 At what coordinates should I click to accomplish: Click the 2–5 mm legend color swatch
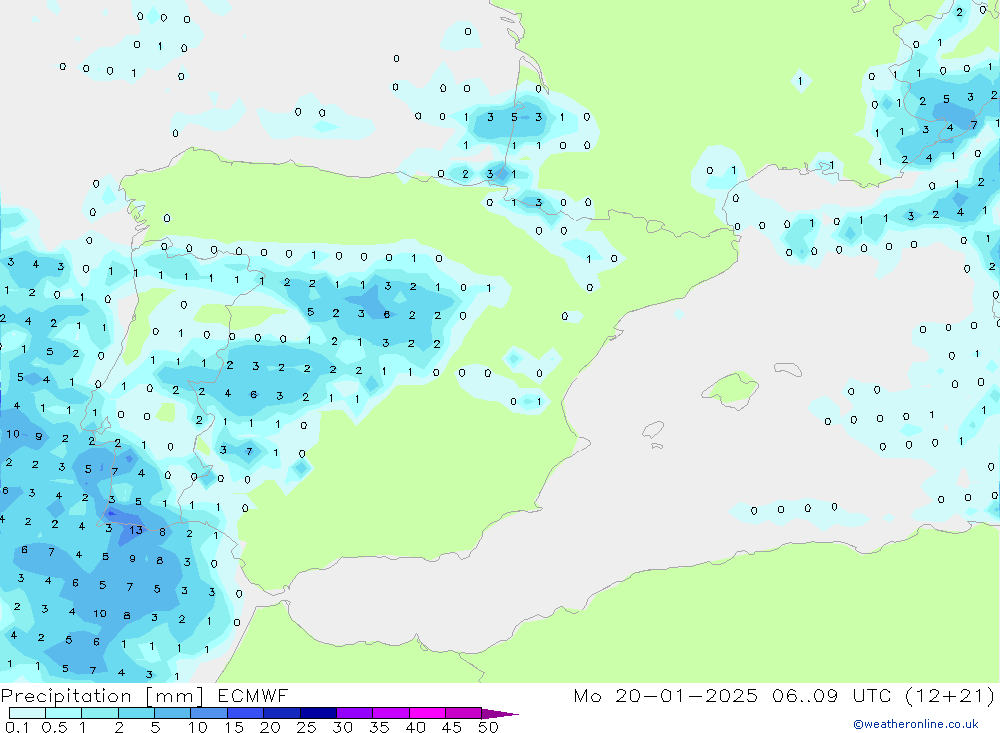[x=136, y=713]
